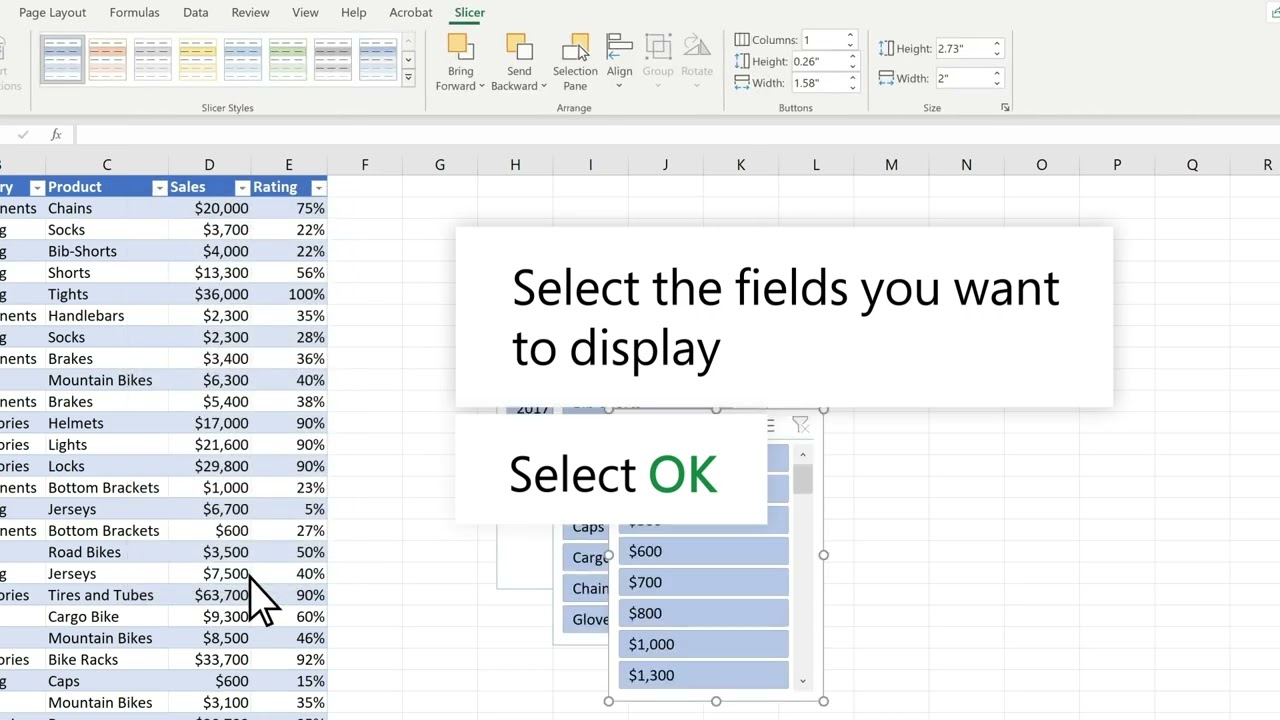Screen dimensions: 1280x720
Task: Switch to the Review tab
Action: 250,13
